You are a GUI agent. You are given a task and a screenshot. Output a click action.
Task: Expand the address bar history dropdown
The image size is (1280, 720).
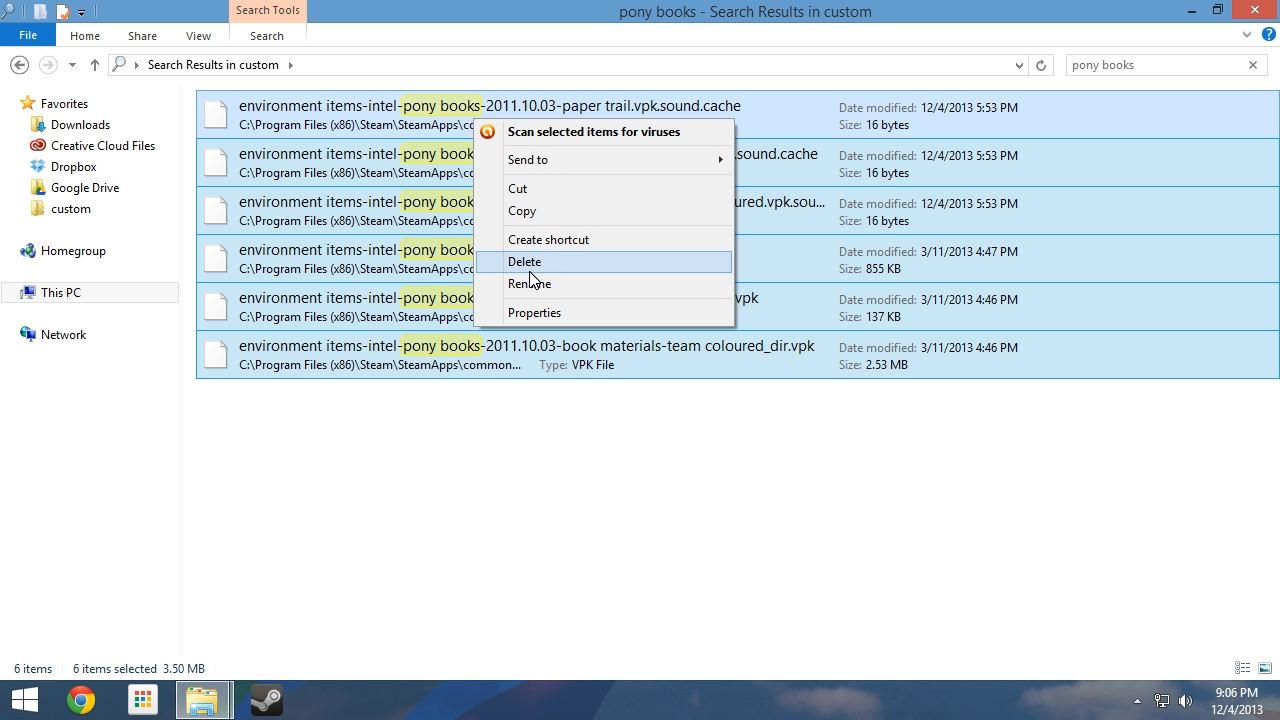pos(1019,65)
